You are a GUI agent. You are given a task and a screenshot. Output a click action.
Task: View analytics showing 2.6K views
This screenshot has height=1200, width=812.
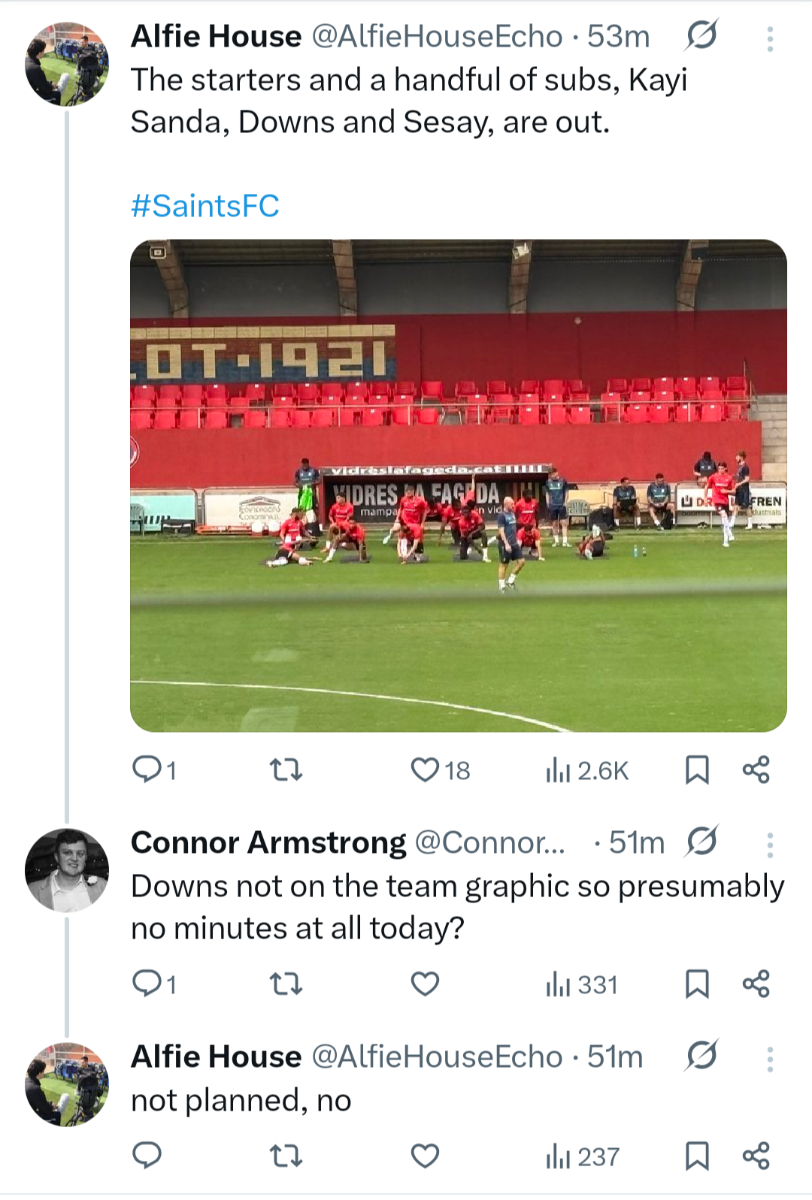(587, 769)
